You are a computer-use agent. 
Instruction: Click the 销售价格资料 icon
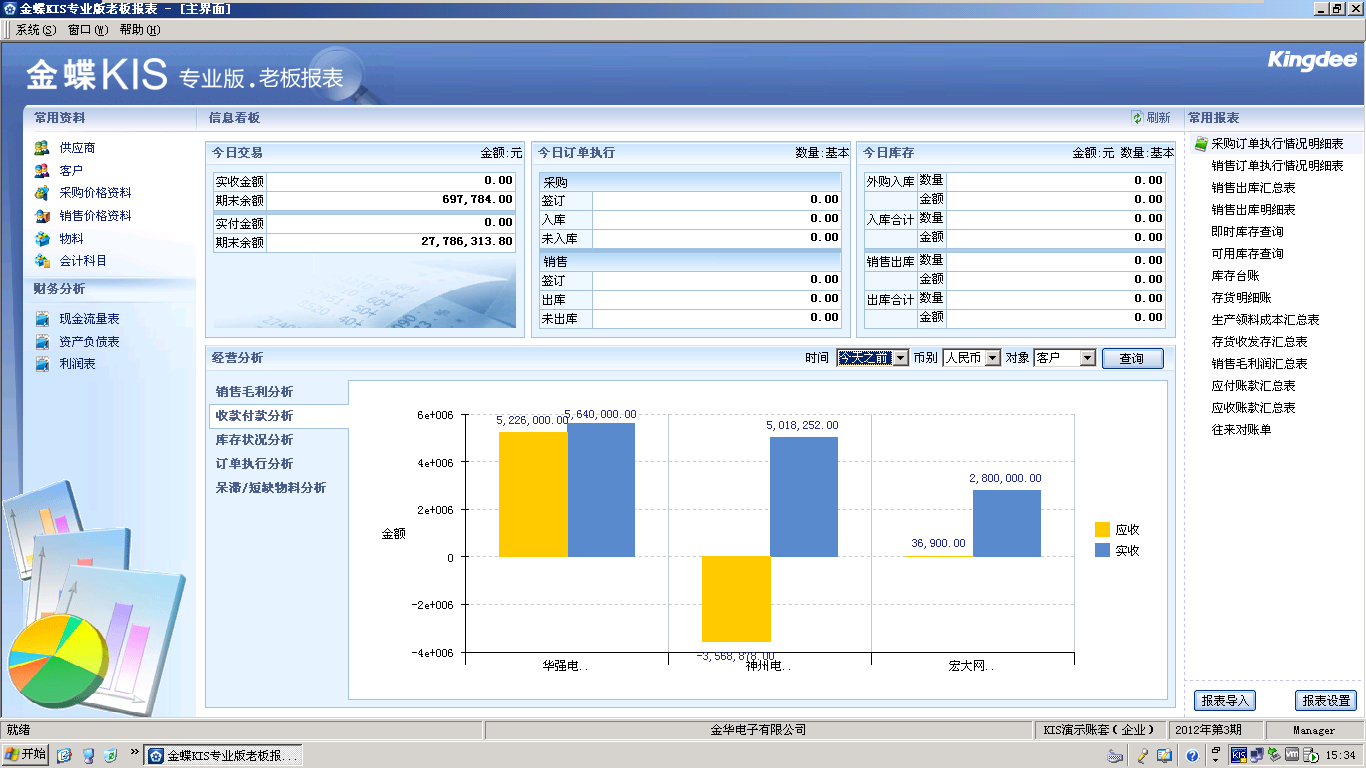click(42, 215)
